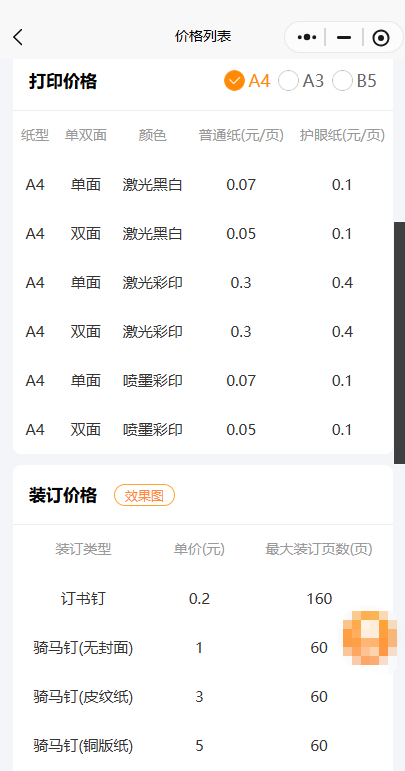Viewport: 405px width, 771px height.
Task: Click 喷墨彩印 in the 单面 row
Action: 152,381
